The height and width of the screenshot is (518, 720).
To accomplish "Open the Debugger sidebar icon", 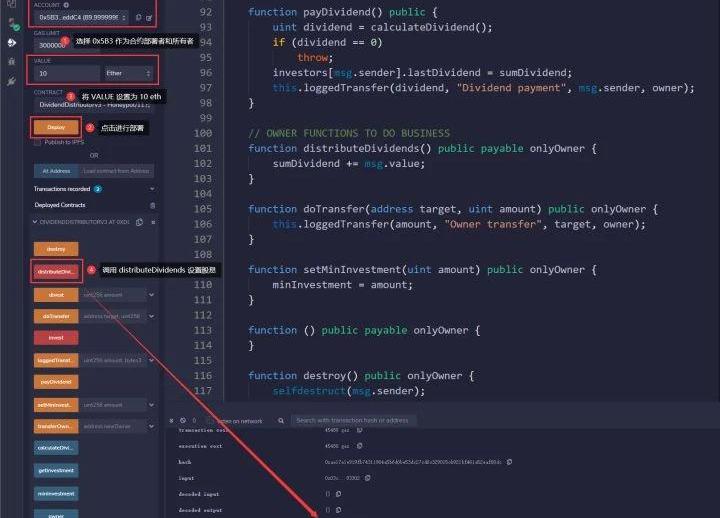I will (x=12, y=62).
